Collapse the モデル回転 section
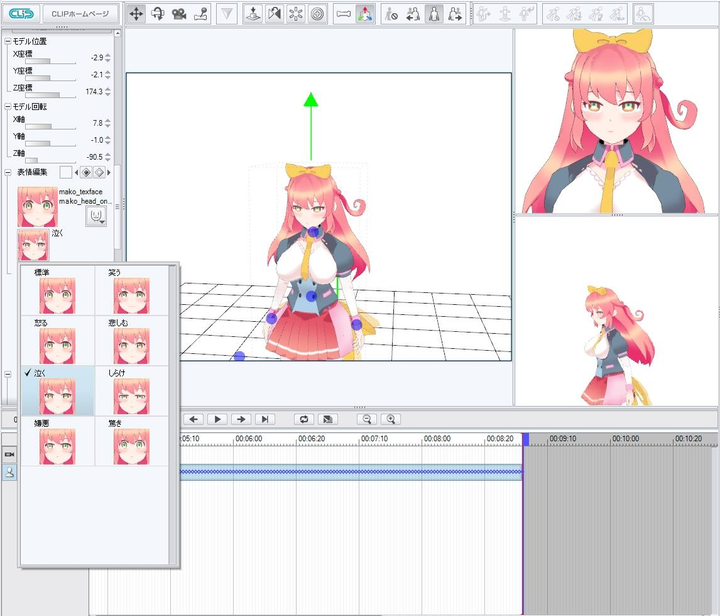The width and height of the screenshot is (720, 616). tap(8, 107)
